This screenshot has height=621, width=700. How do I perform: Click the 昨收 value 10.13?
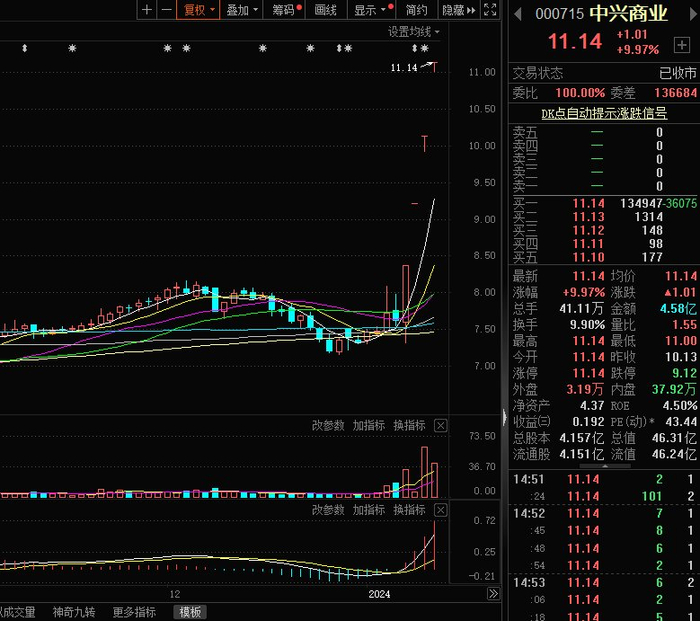coord(681,357)
